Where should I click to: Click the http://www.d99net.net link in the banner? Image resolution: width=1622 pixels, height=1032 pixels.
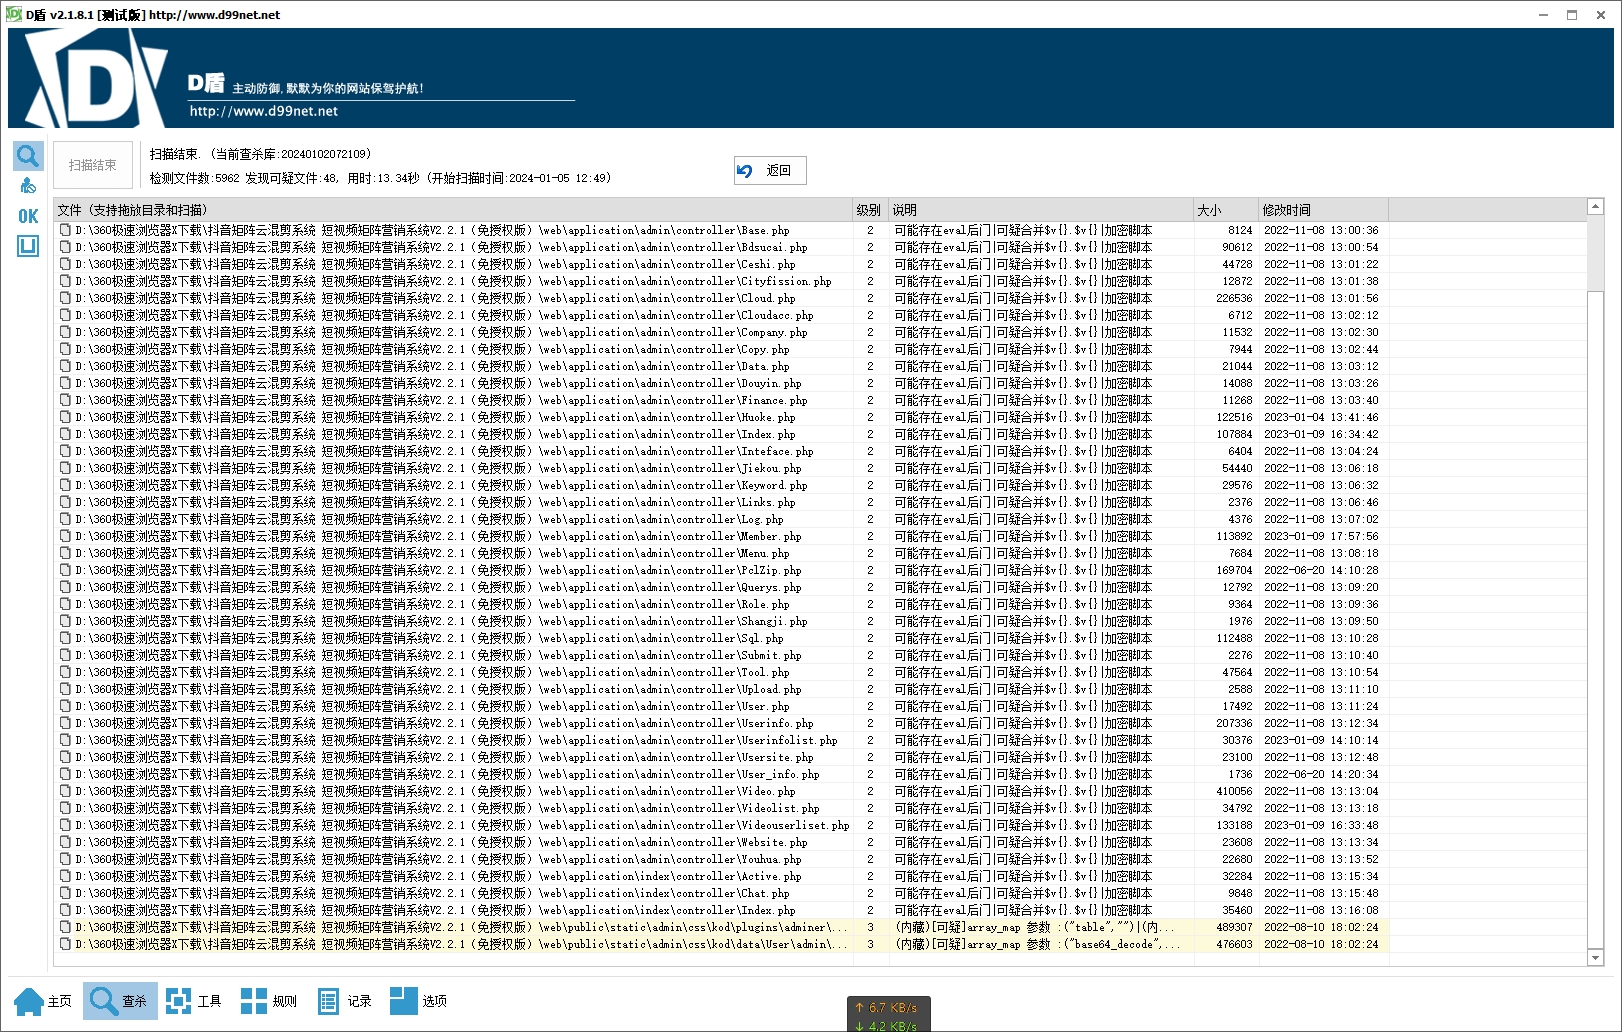(264, 111)
